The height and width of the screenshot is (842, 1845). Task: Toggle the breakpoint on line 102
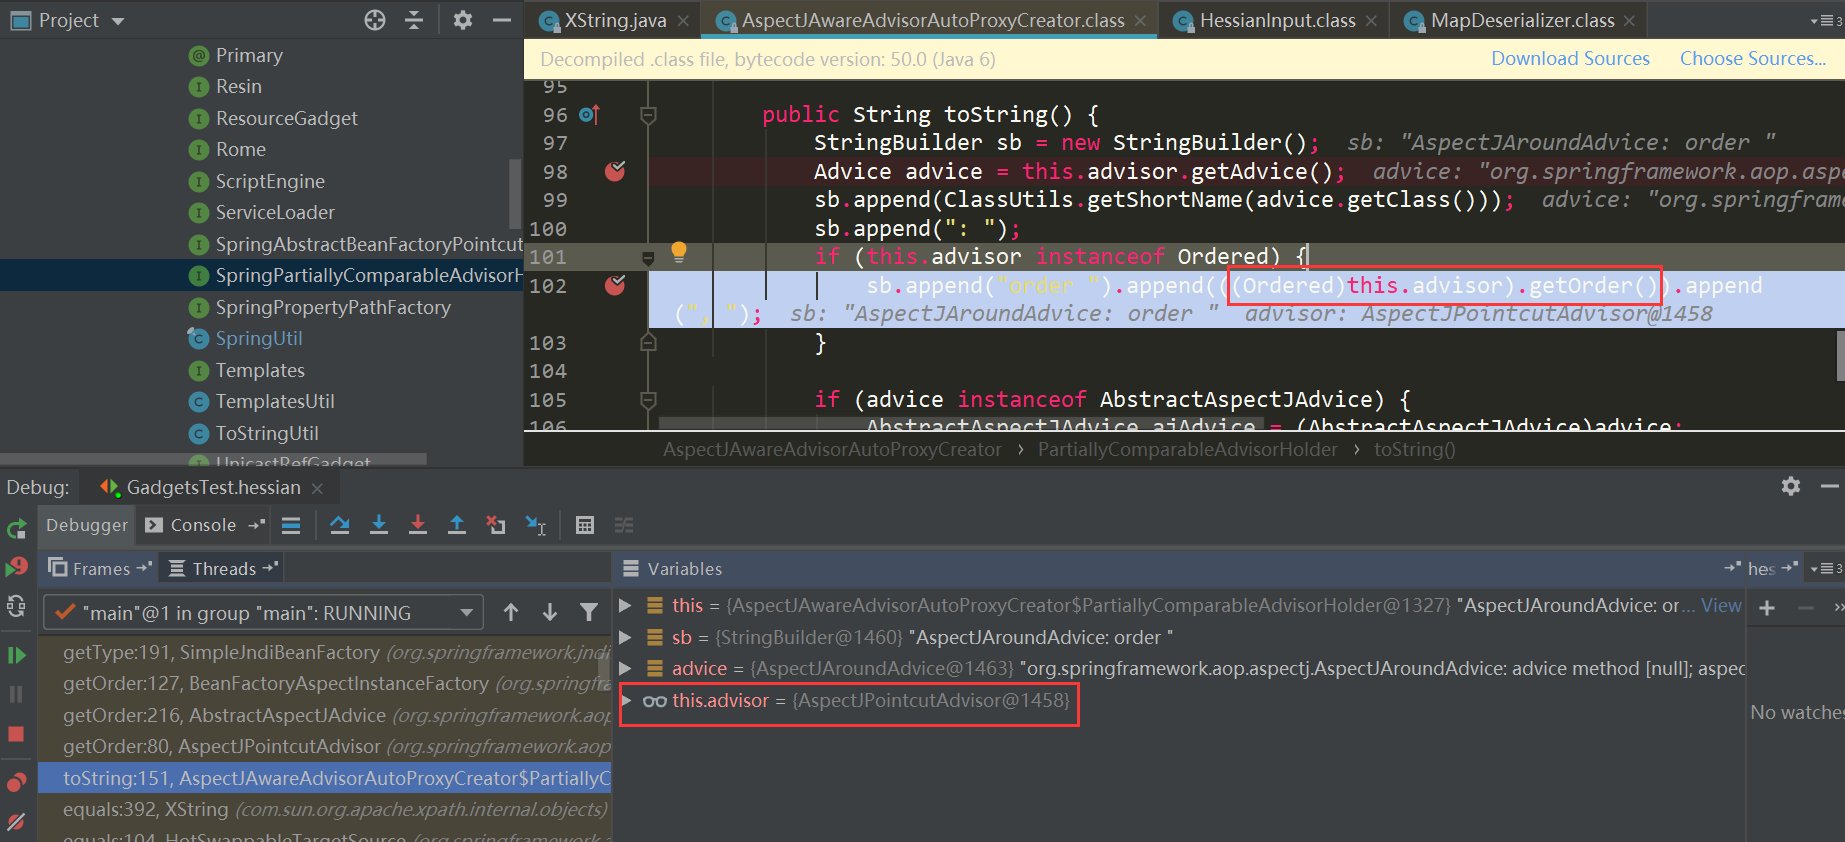(x=615, y=286)
